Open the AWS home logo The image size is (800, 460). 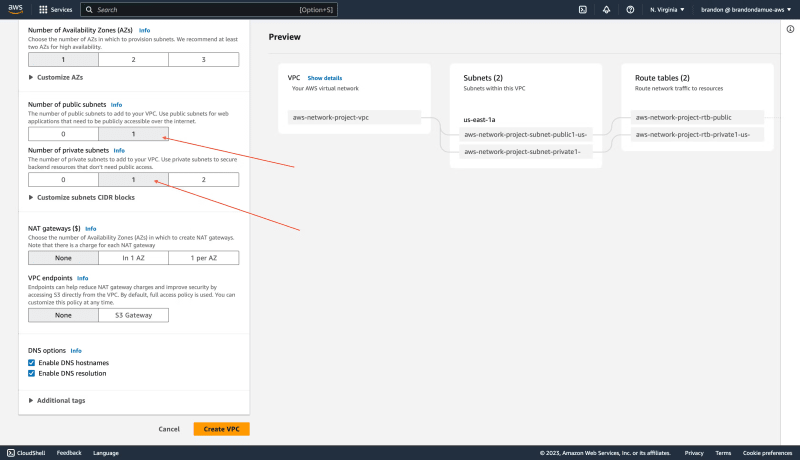(x=15, y=9)
